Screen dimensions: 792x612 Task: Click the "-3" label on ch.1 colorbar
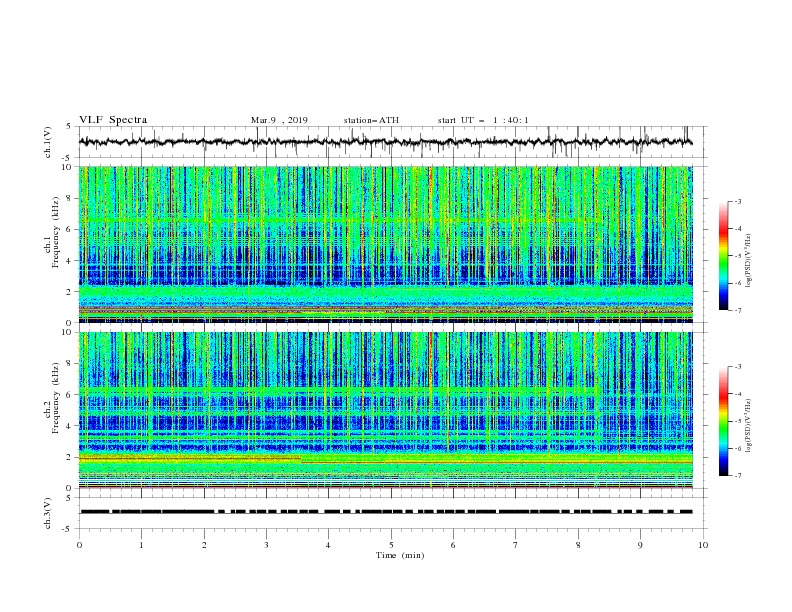737,201
